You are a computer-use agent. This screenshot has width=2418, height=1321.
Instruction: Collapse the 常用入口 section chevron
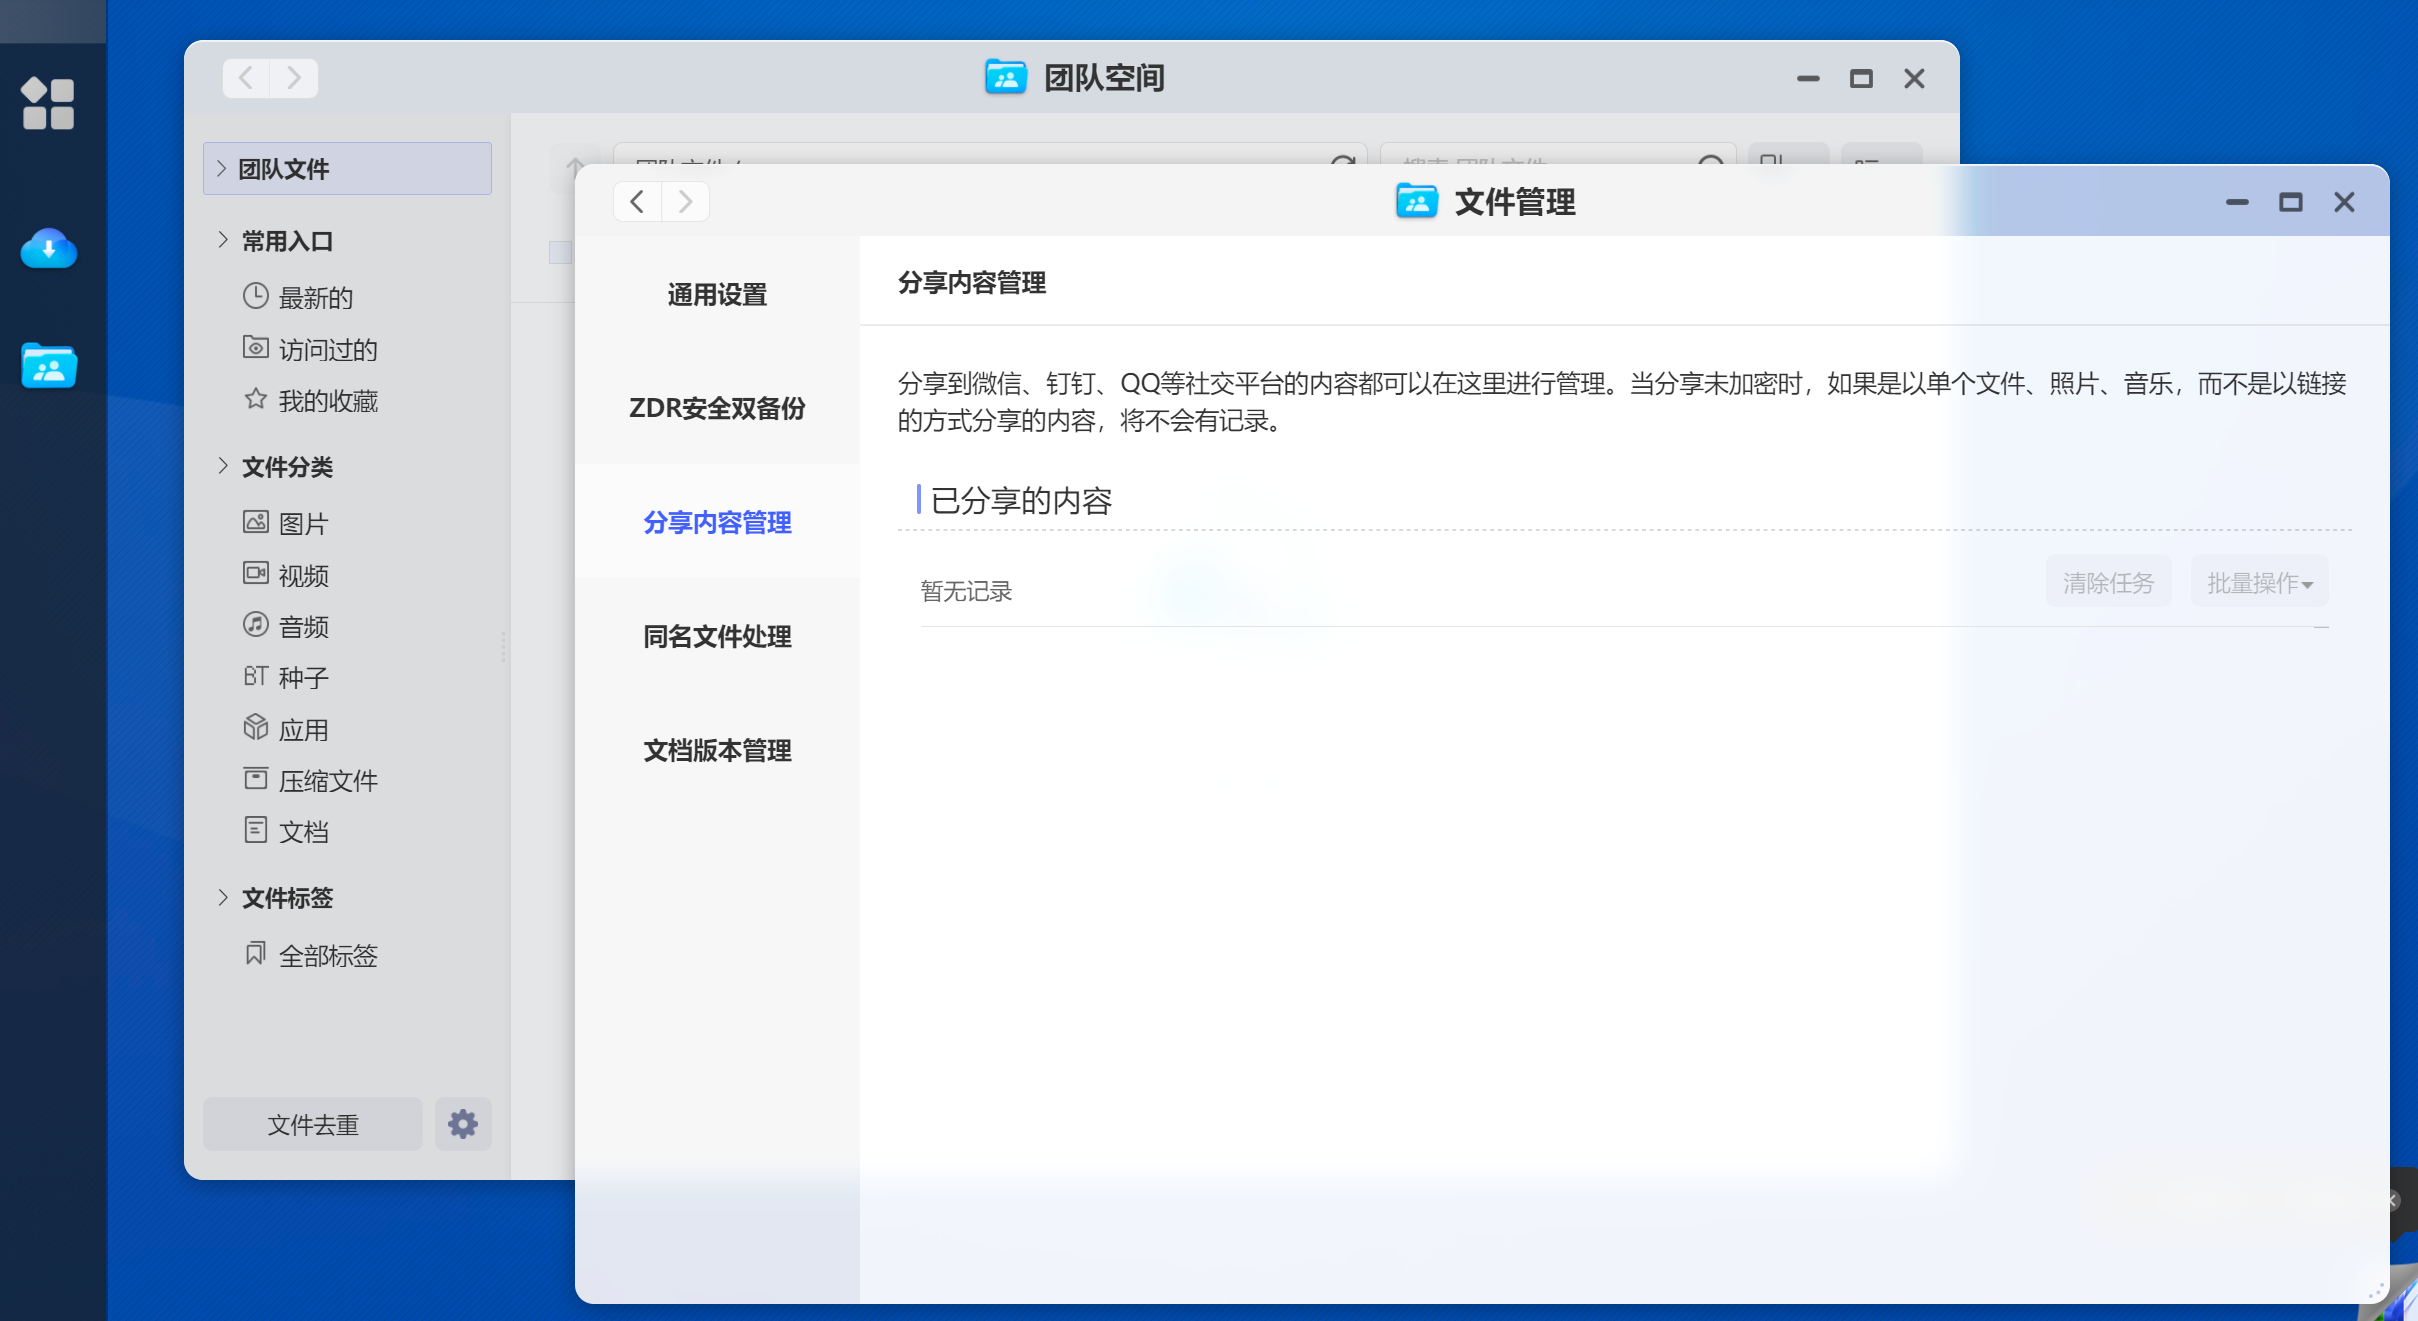coord(222,240)
